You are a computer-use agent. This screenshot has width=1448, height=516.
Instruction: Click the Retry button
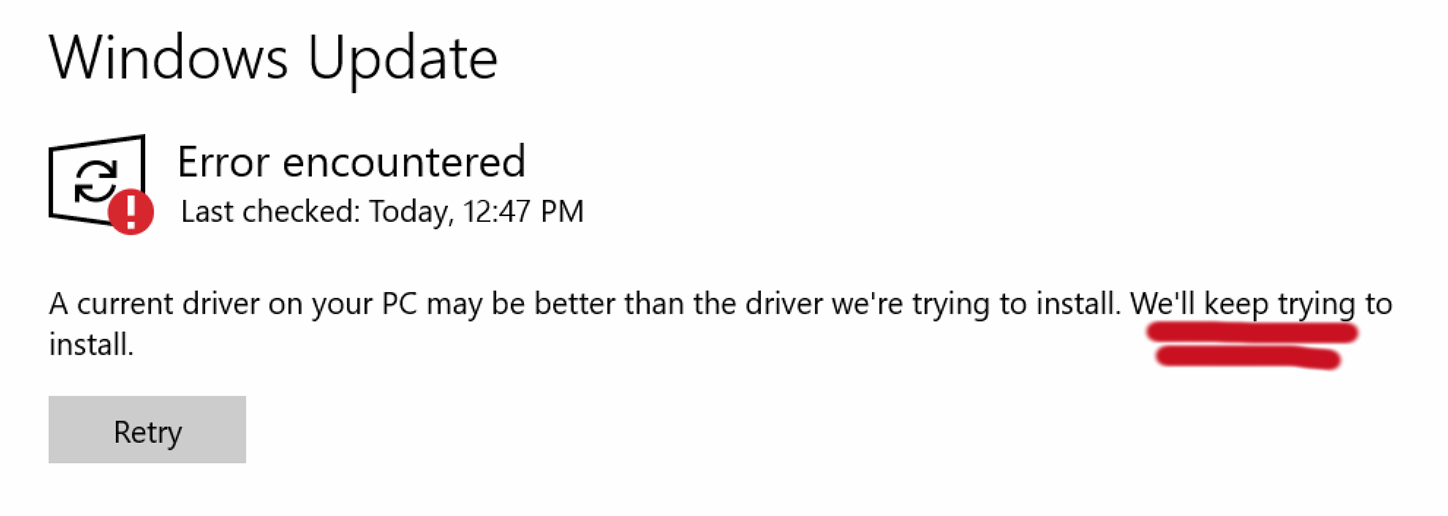pyautogui.click(x=147, y=430)
